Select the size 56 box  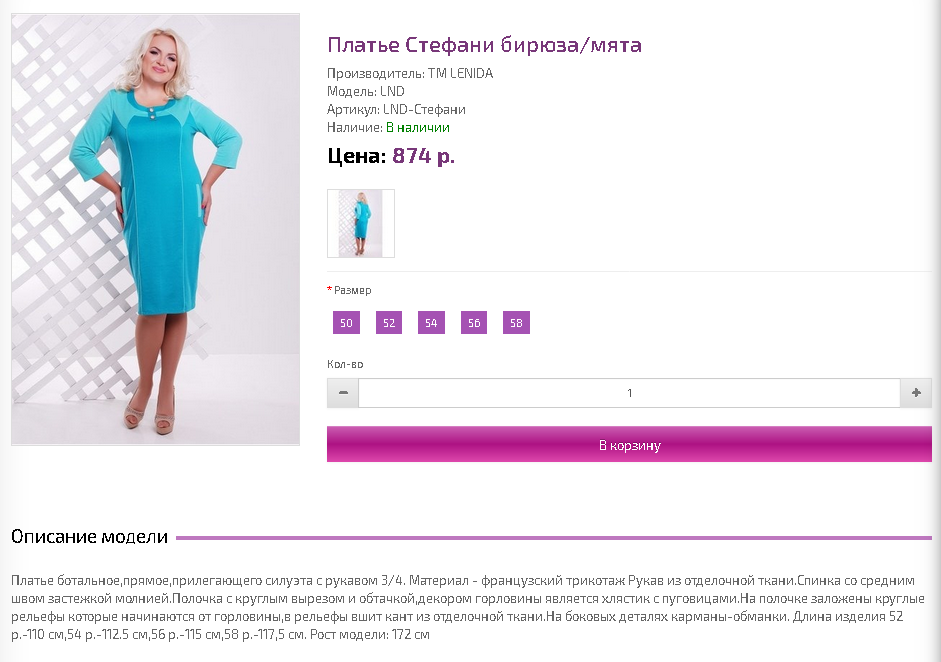[x=474, y=323]
